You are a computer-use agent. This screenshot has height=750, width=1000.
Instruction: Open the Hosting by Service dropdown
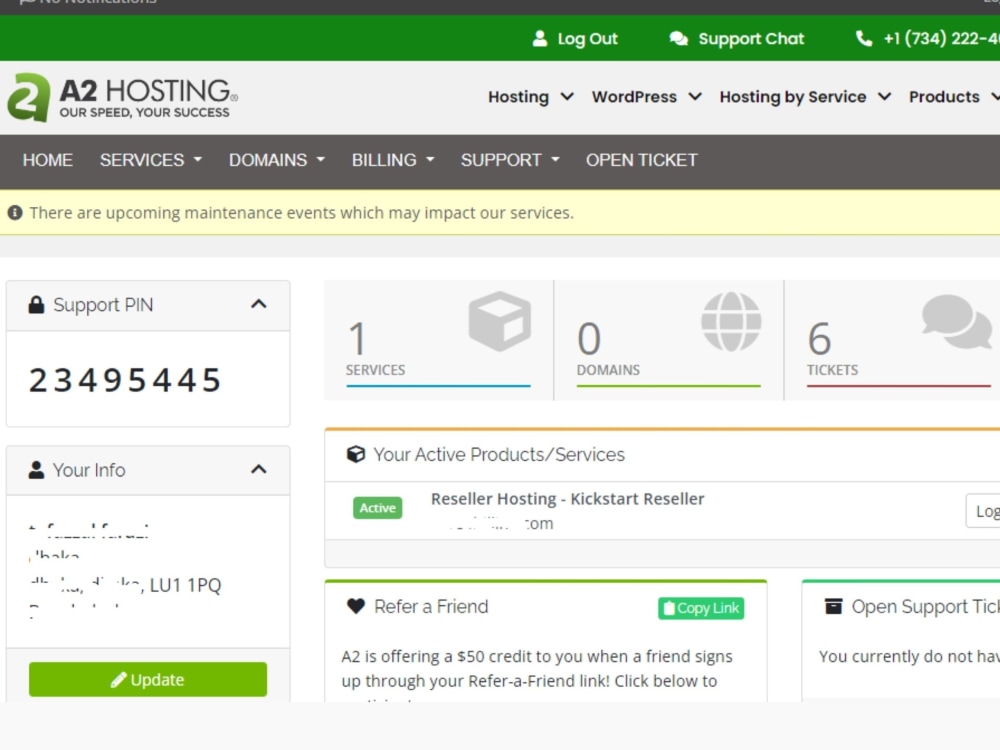[794, 97]
